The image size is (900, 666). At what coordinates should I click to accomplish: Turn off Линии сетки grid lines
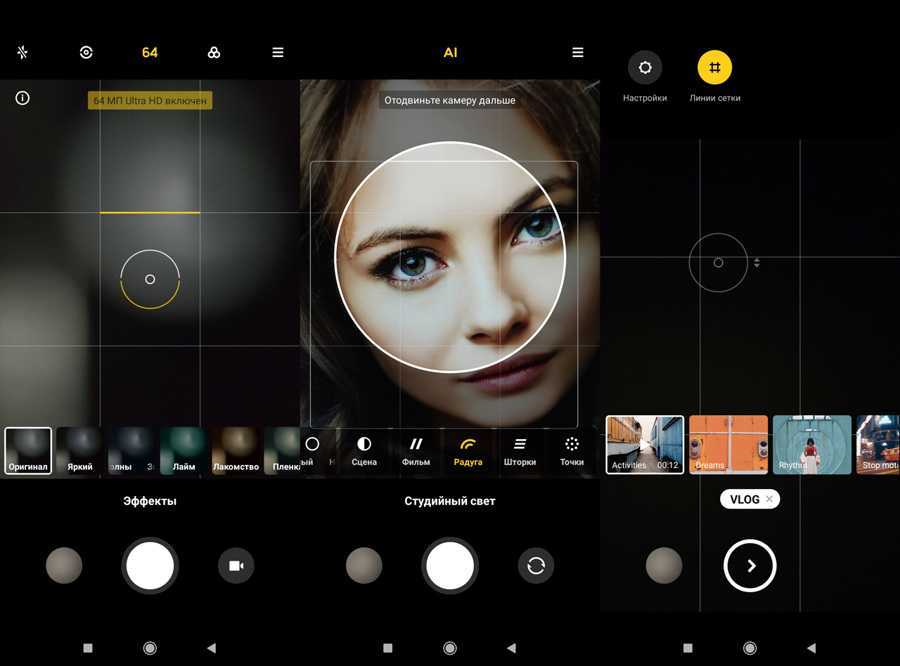coord(714,68)
